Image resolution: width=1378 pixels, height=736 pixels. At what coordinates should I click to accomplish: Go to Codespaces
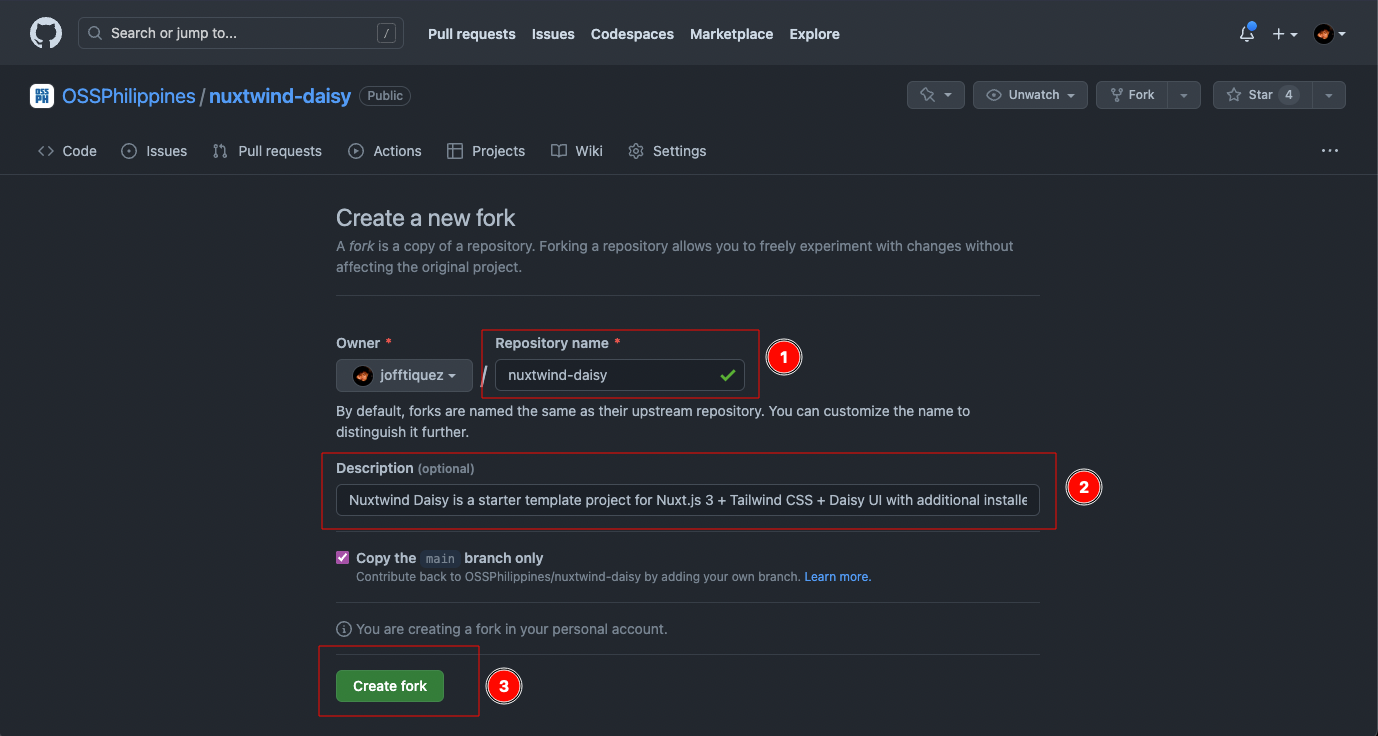632,34
